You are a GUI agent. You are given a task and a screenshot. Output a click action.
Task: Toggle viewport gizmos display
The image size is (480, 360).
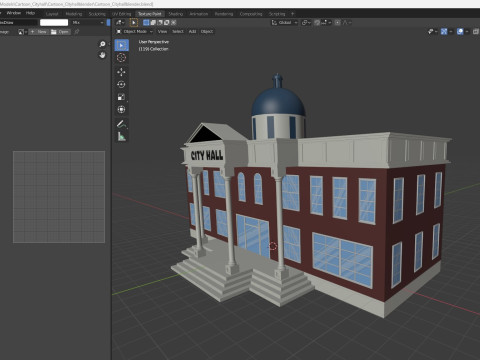point(444,31)
